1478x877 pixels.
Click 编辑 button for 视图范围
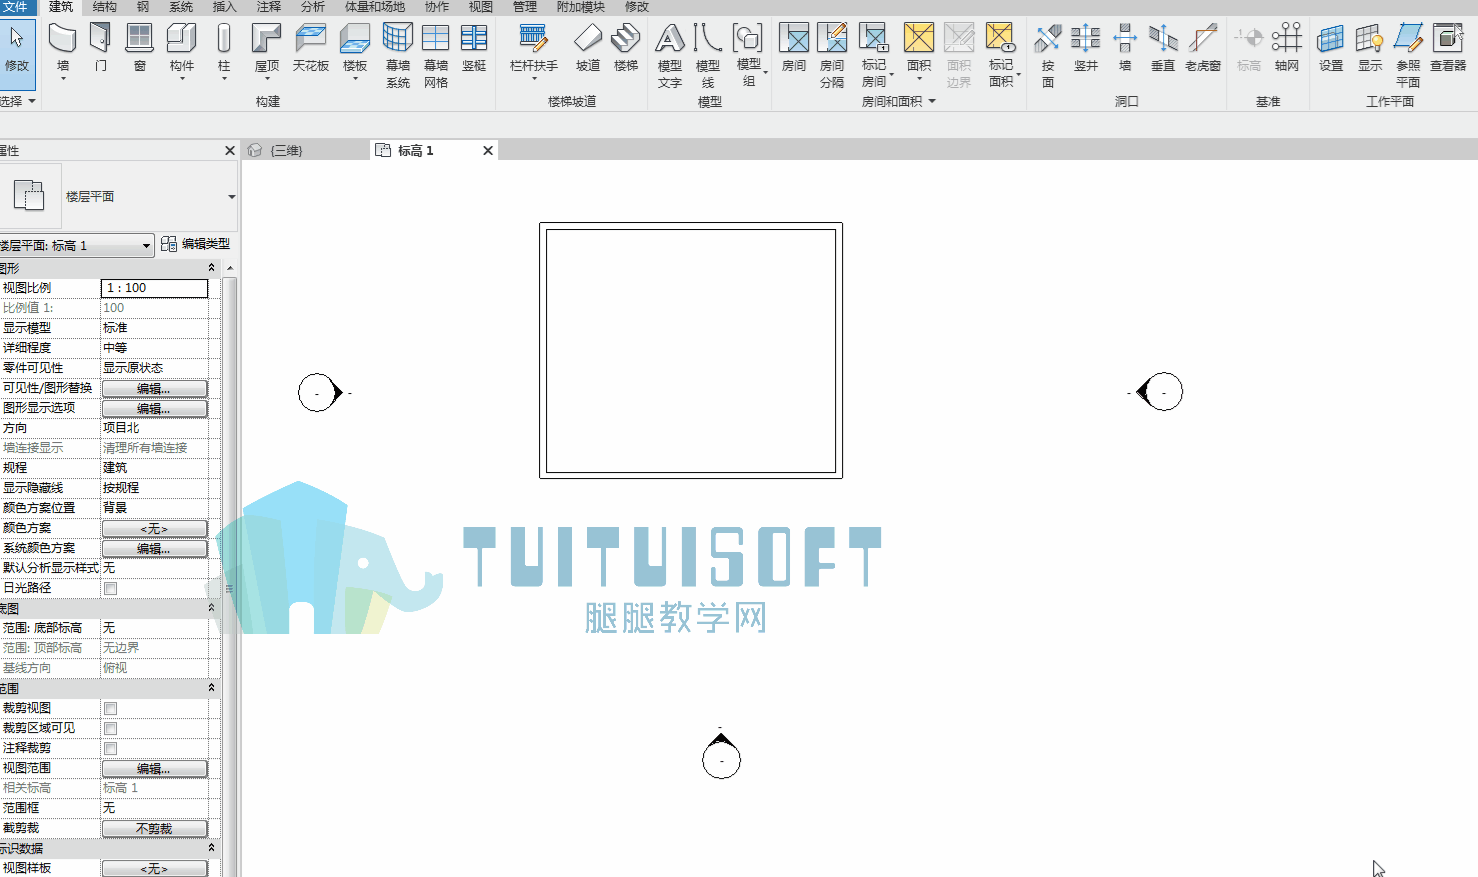pyautogui.click(x=154, y=768)
